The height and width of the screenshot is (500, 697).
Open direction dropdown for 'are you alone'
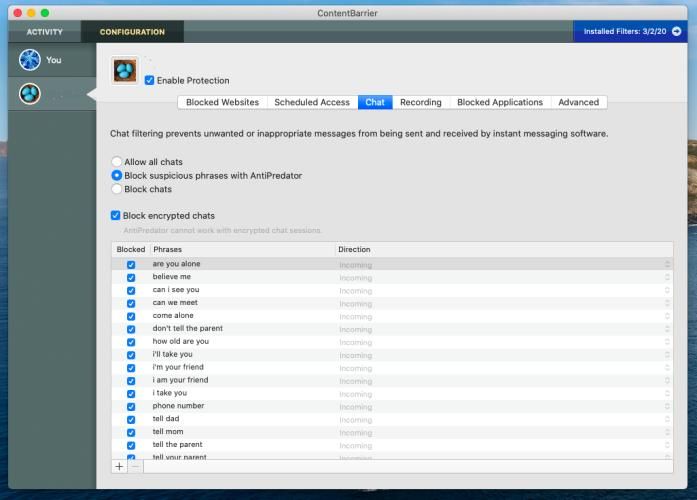pyautogui.click(x=667, y=264)
